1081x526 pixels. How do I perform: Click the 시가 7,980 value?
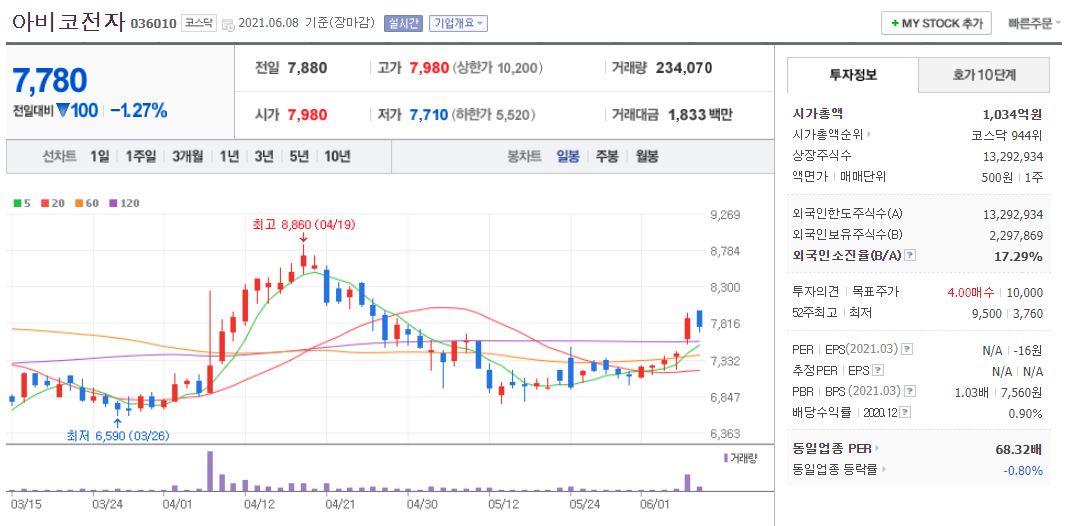pyautogui.click(x=307, y=115)
